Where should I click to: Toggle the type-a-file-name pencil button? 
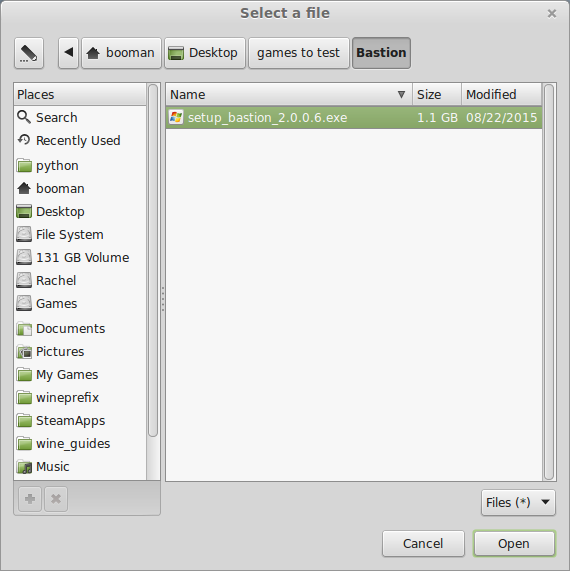point(29,53)
